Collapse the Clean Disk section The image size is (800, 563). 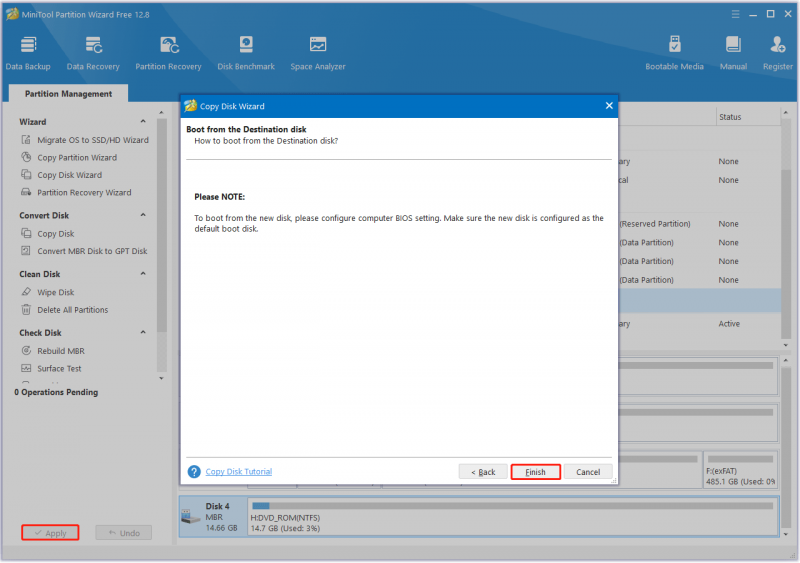point(143,274)
